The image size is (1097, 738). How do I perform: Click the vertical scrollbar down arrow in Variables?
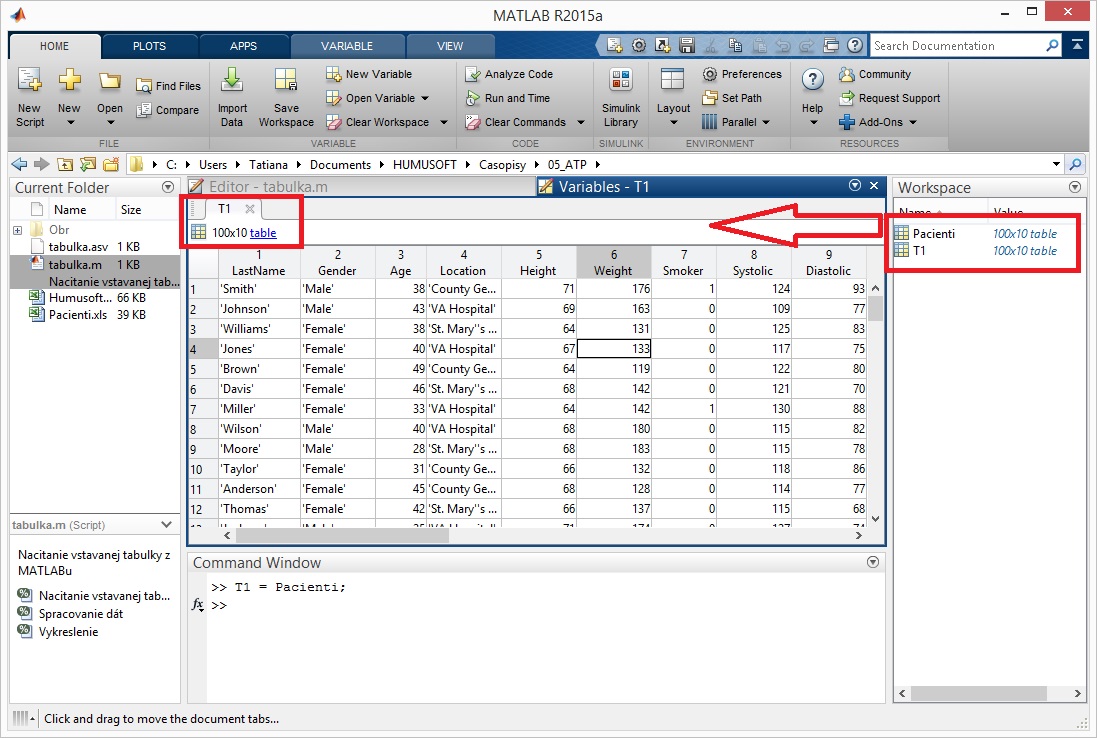[x=875, y=518]
